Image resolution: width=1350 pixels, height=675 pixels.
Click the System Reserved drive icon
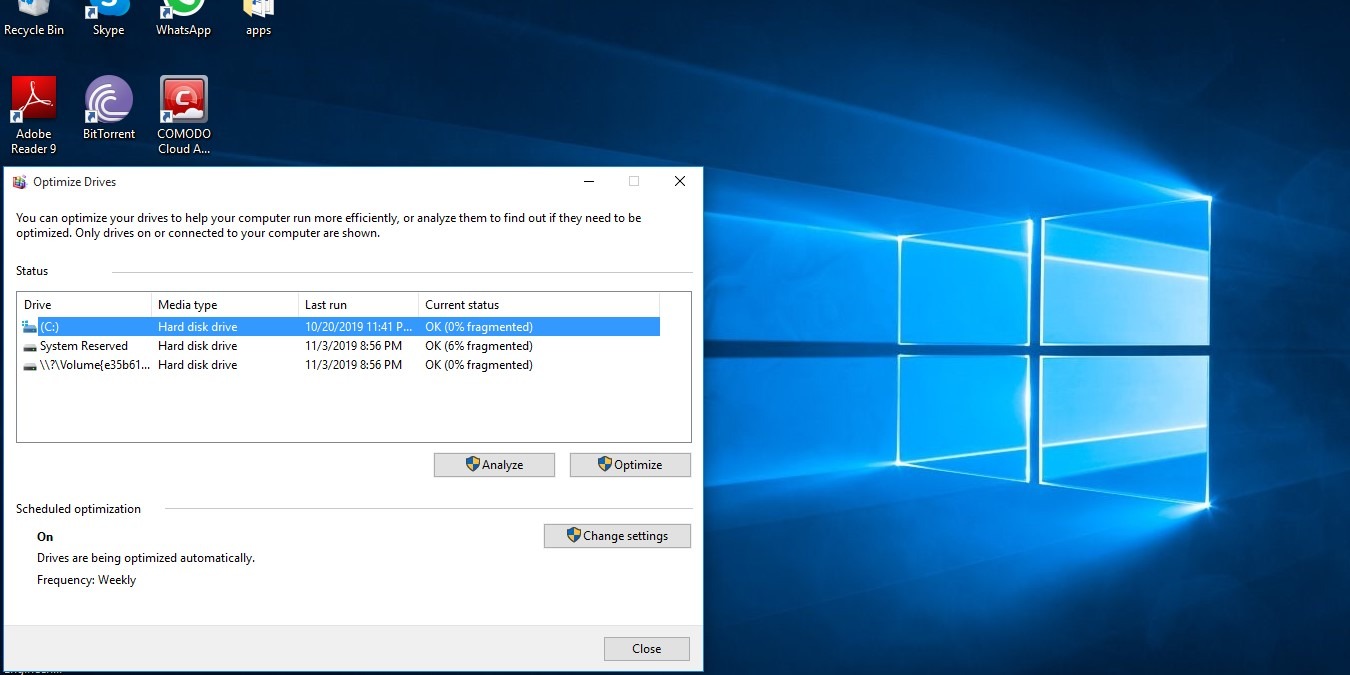point(29,345)
